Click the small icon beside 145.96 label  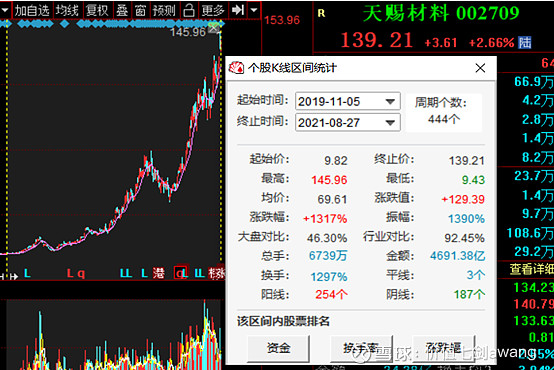click(213, 28)
